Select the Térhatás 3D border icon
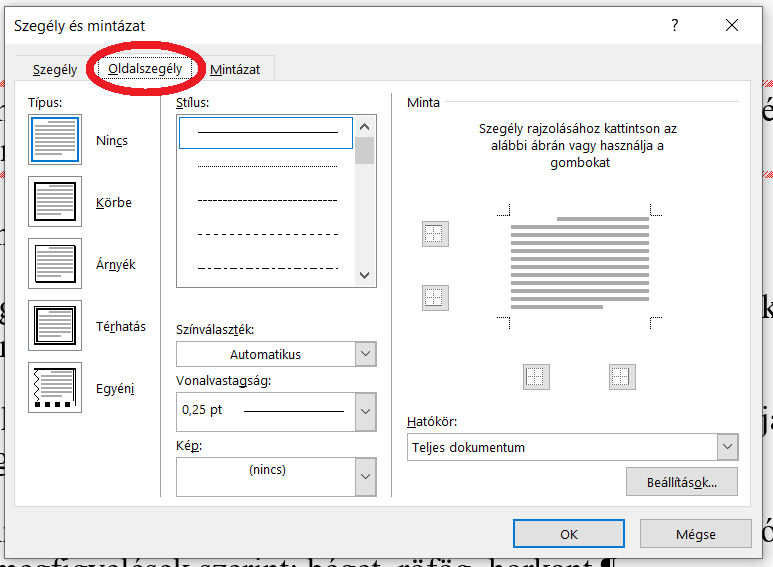This screenshot has width=773, height=567. coord(54,326)
